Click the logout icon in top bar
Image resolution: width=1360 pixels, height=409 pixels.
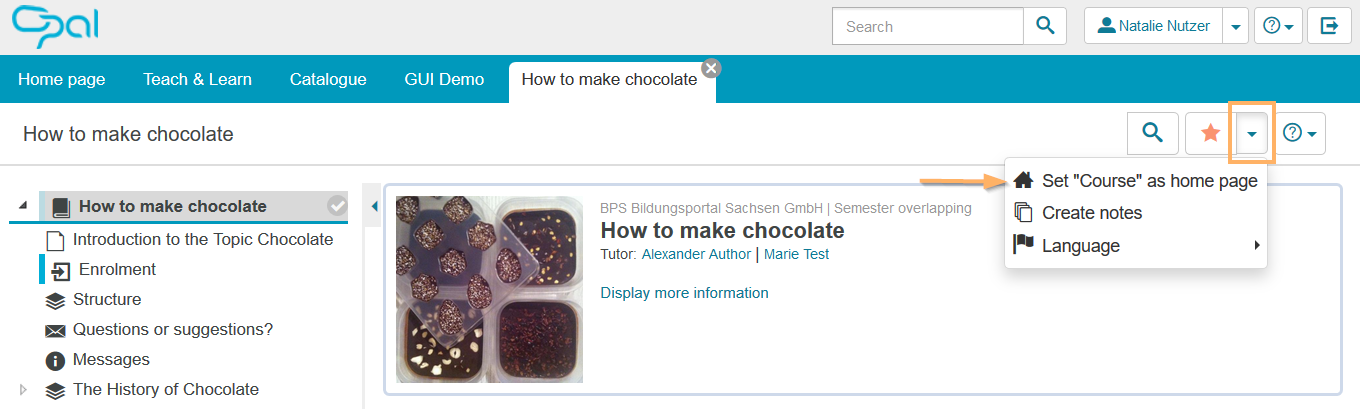1329,26
